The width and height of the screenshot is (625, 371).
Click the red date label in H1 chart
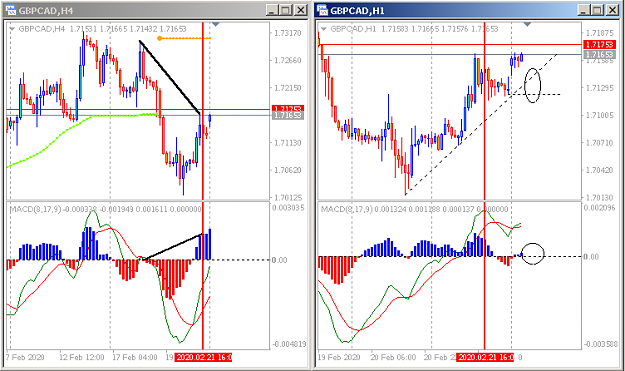click(485, 357)
